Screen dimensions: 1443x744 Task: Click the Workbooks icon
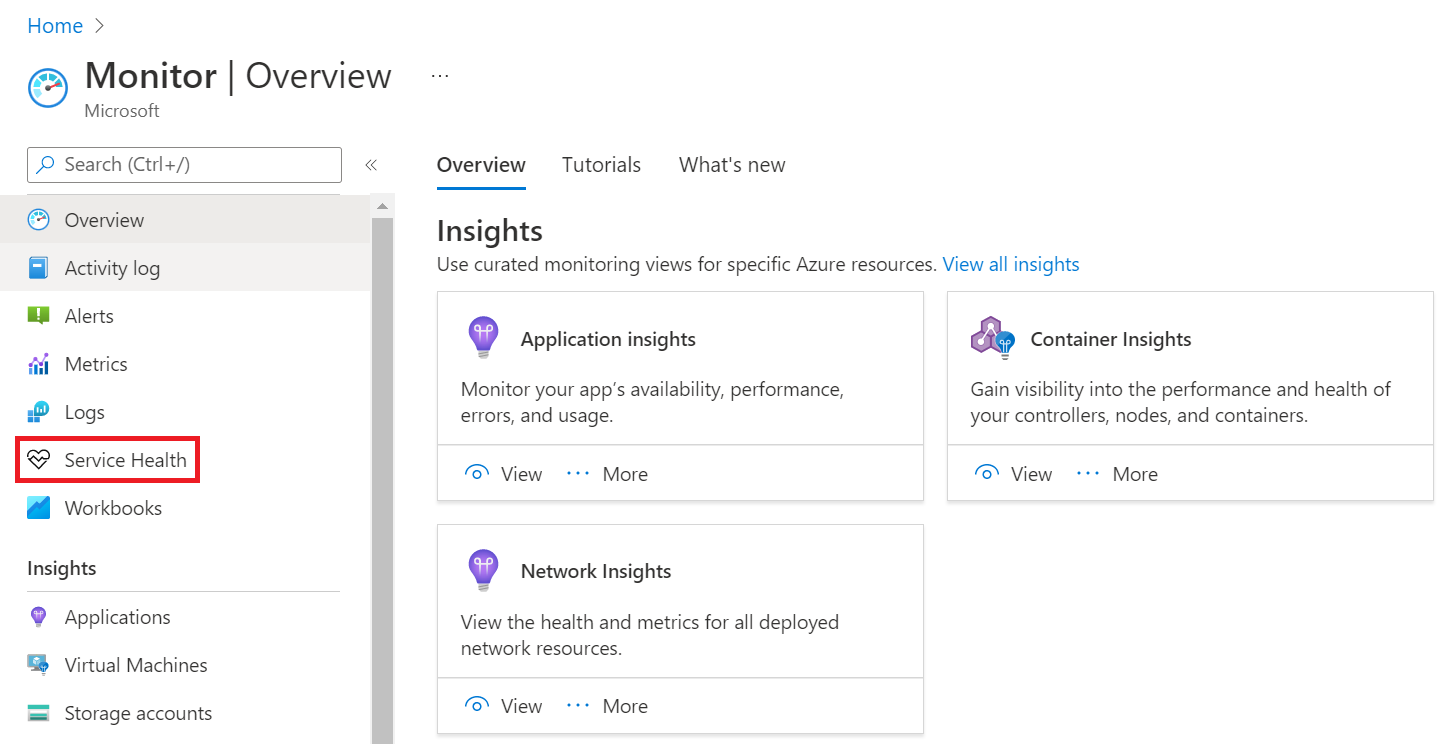[x=39, y=508]
